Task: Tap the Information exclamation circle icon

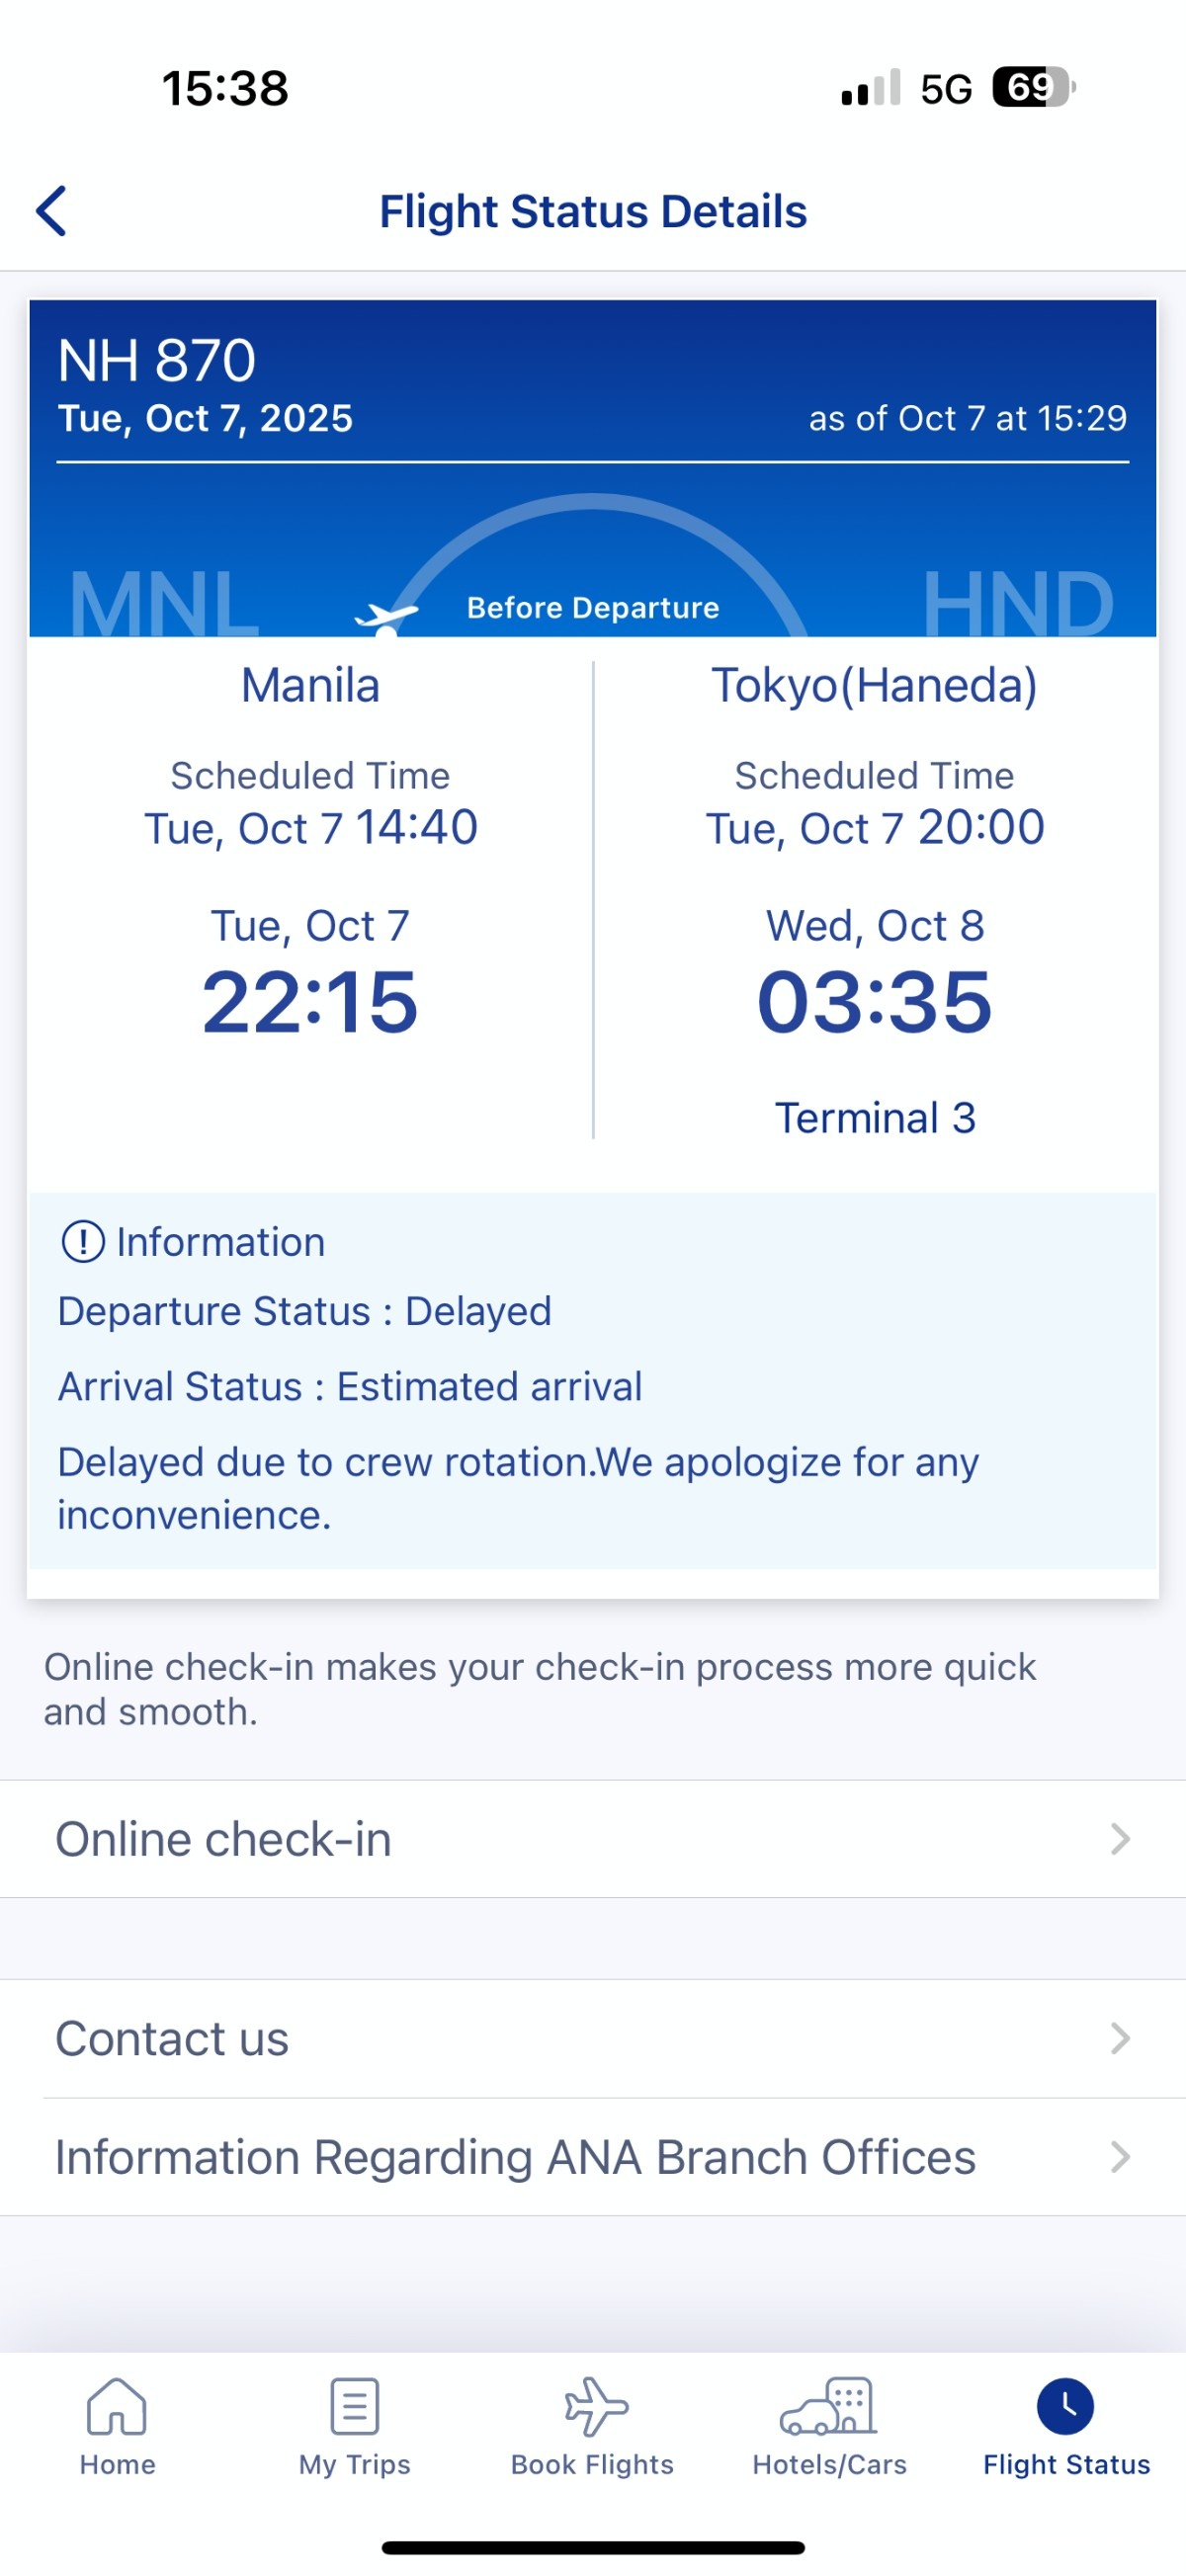Action: [x=83, y=1242]
